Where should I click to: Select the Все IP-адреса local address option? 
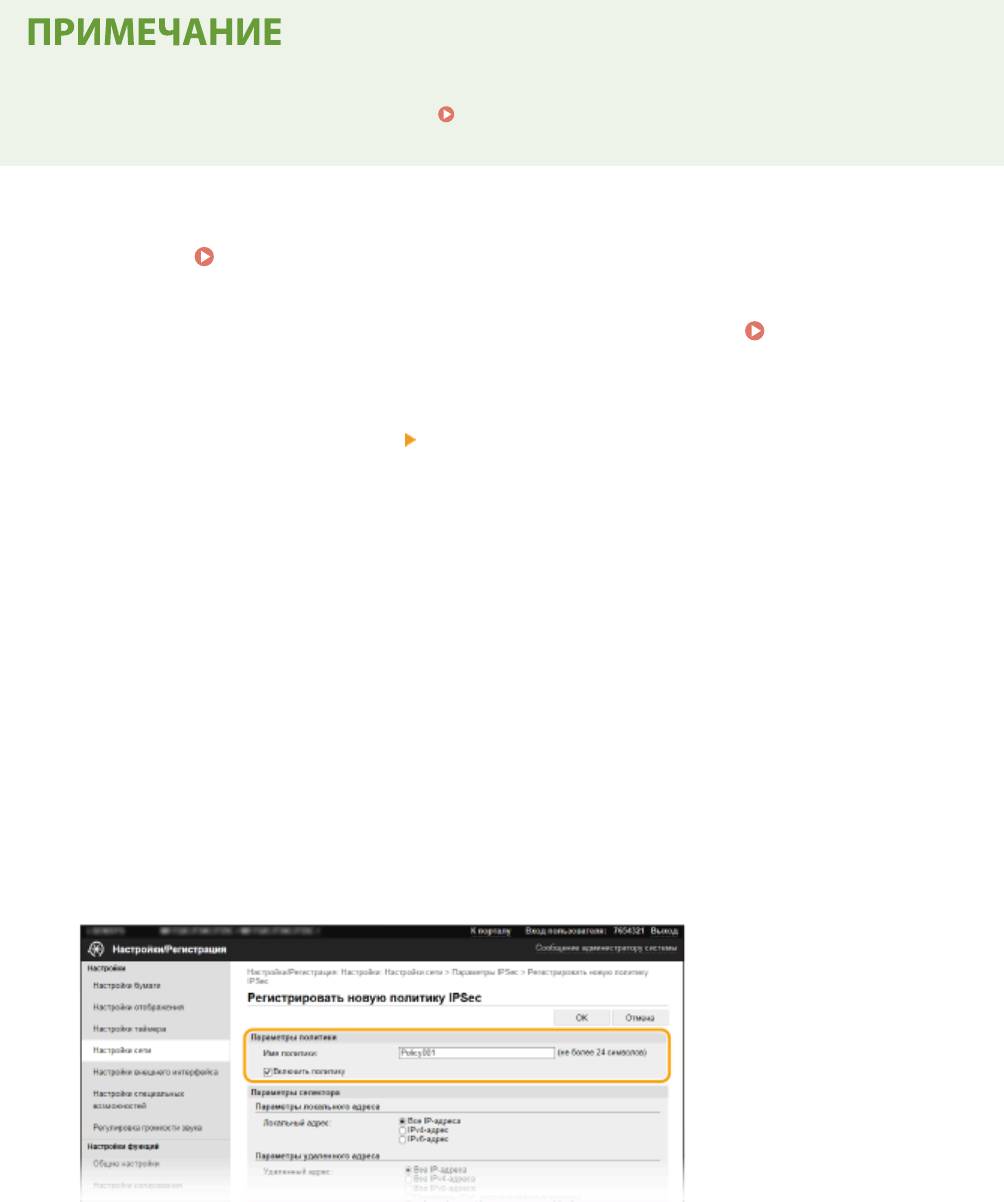(403, 1121)
